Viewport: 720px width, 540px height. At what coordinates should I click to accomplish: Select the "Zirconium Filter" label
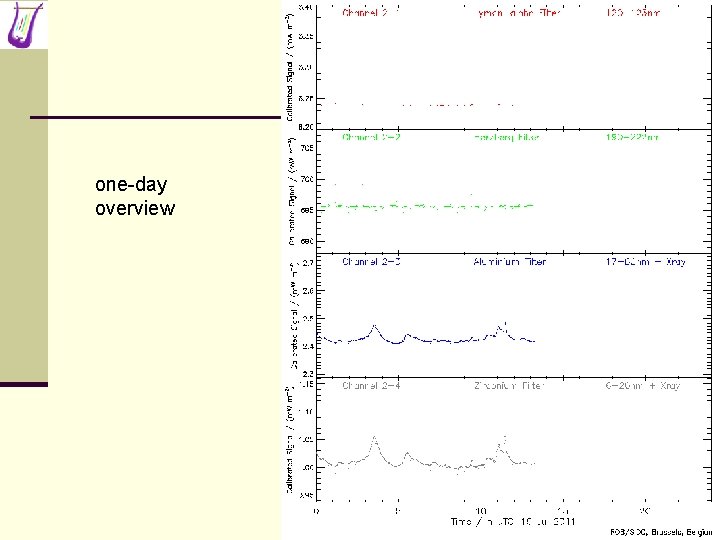point(509,386)
